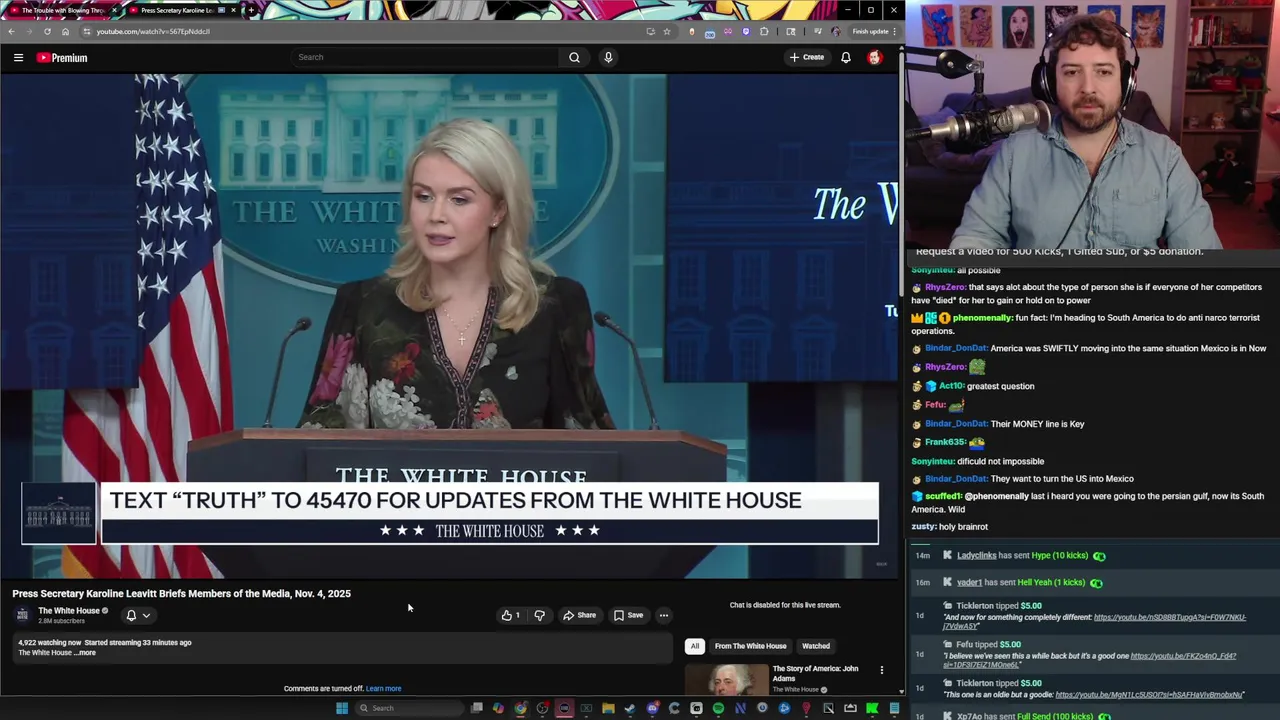The height and width of the screenshot is (720, 1280).
Task: Go to YouTube Premium home logo
Action: coord(62,58)
